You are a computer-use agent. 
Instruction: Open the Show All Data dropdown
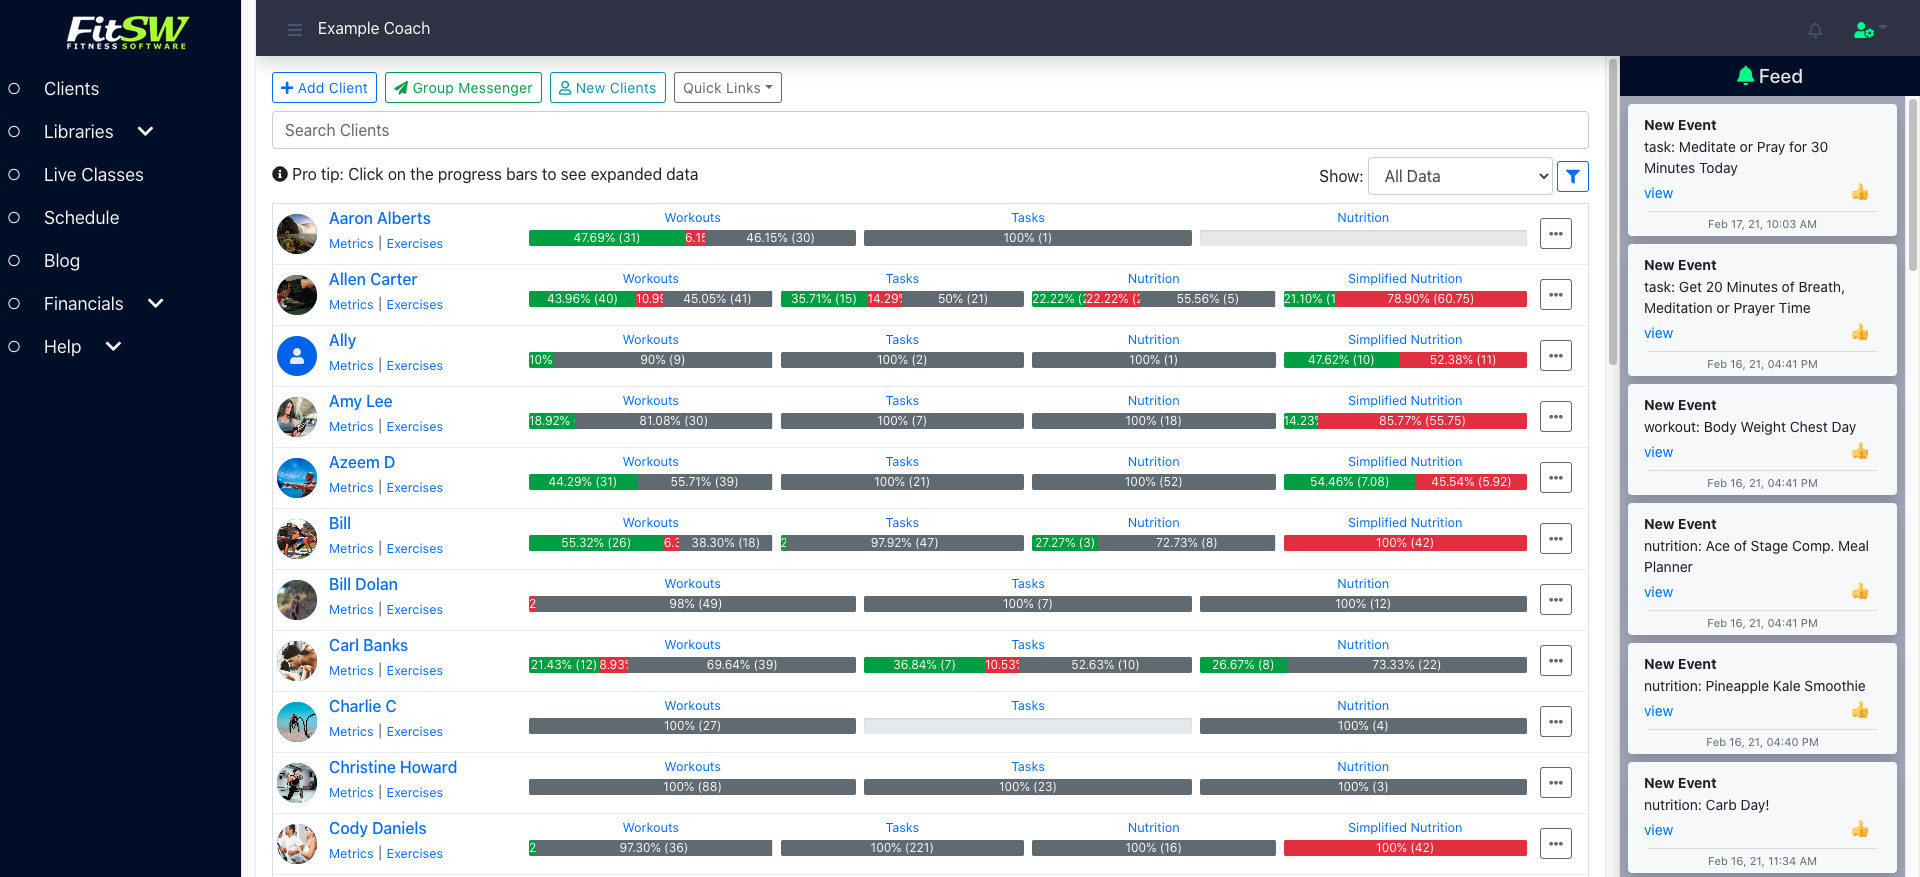coord(1459,177)
